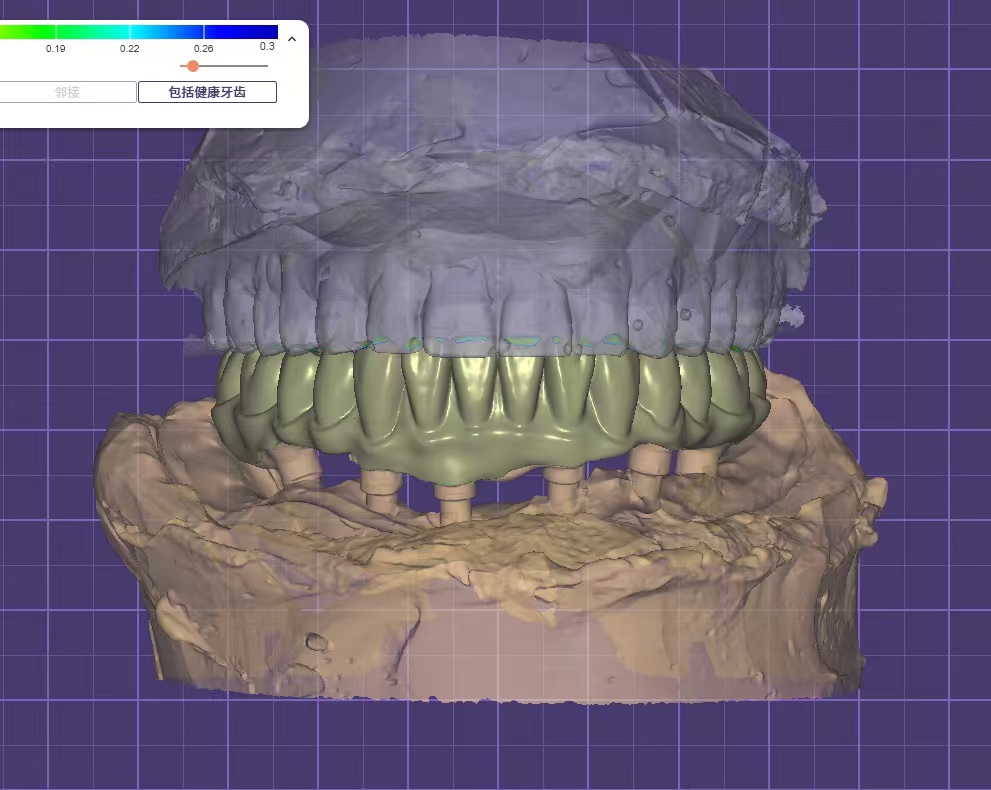Click the right end of slider track
Viewport: 991px width, 790px height.
click(x=266, y=66)
